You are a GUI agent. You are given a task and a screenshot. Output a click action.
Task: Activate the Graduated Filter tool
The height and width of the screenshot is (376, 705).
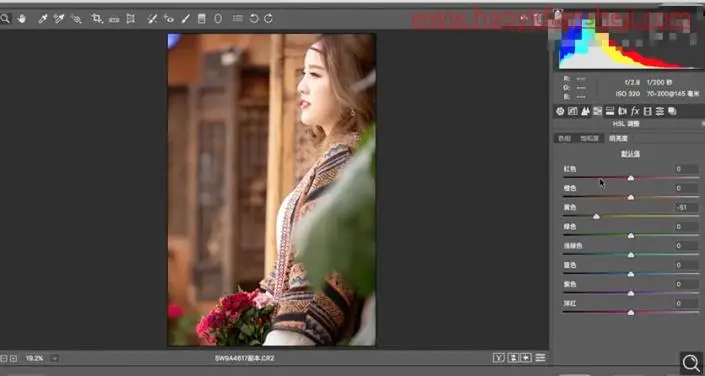click(x=201, y=18)
